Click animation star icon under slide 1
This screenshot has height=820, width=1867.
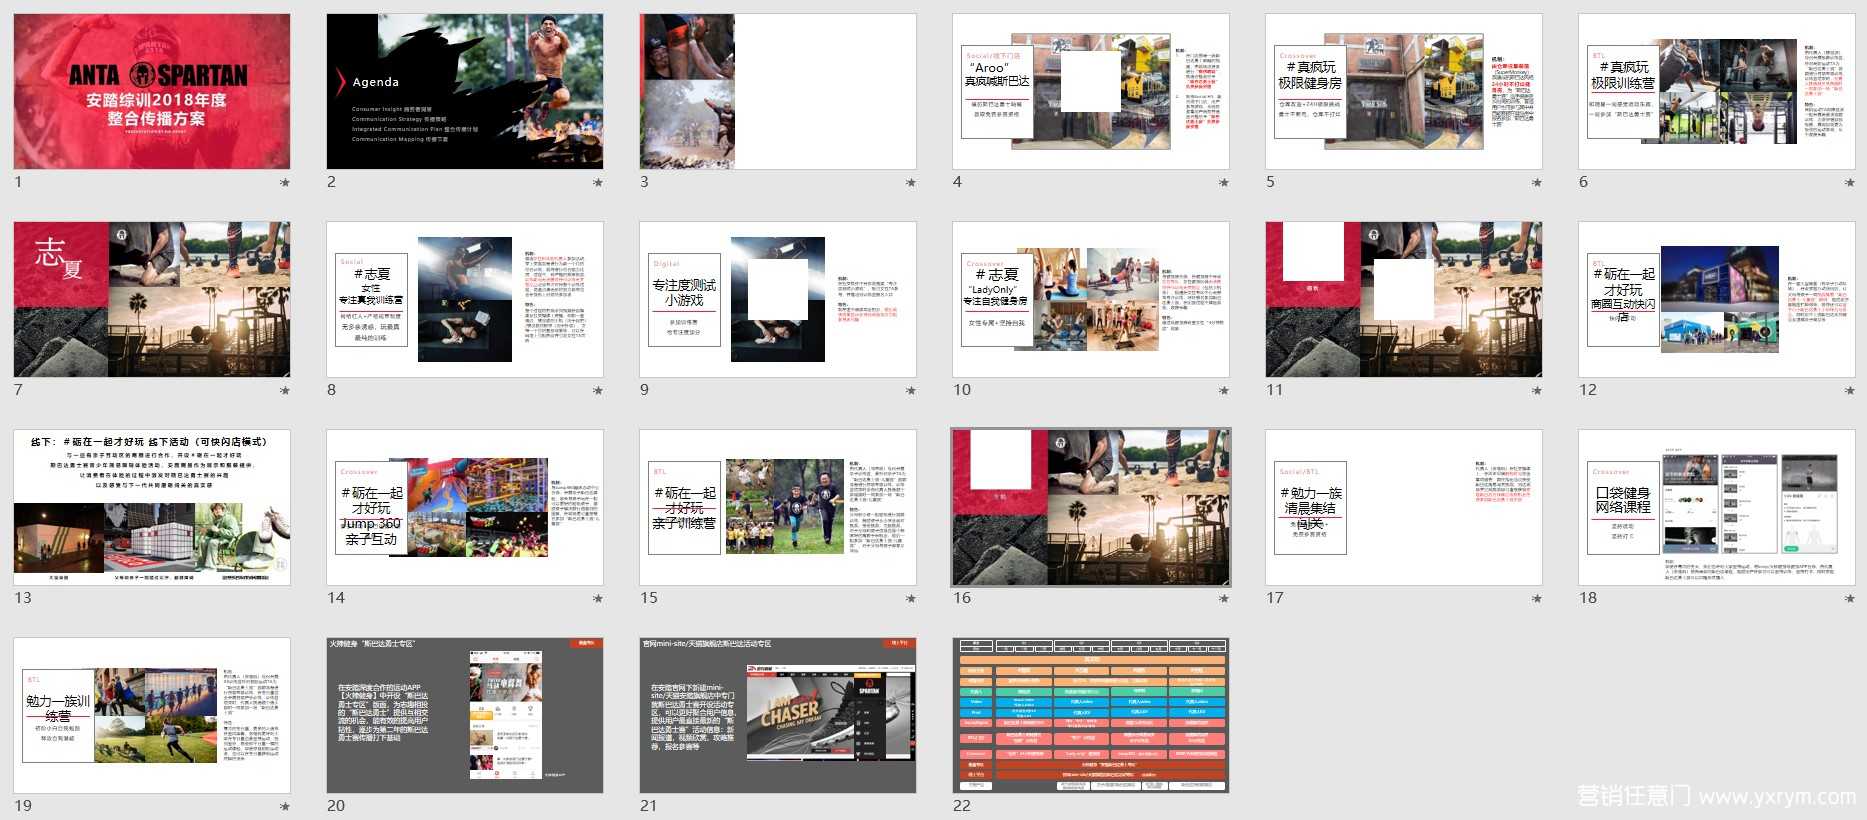coord(285,182)
